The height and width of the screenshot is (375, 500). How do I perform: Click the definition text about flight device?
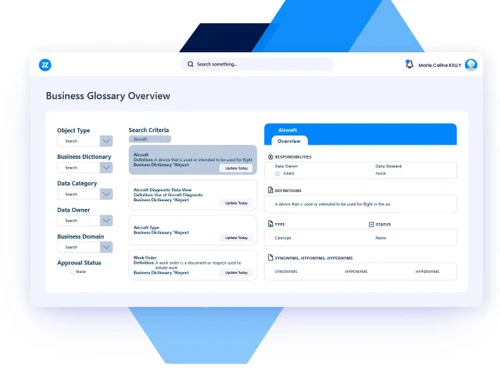pyautogui.click(x=333, y=204)
